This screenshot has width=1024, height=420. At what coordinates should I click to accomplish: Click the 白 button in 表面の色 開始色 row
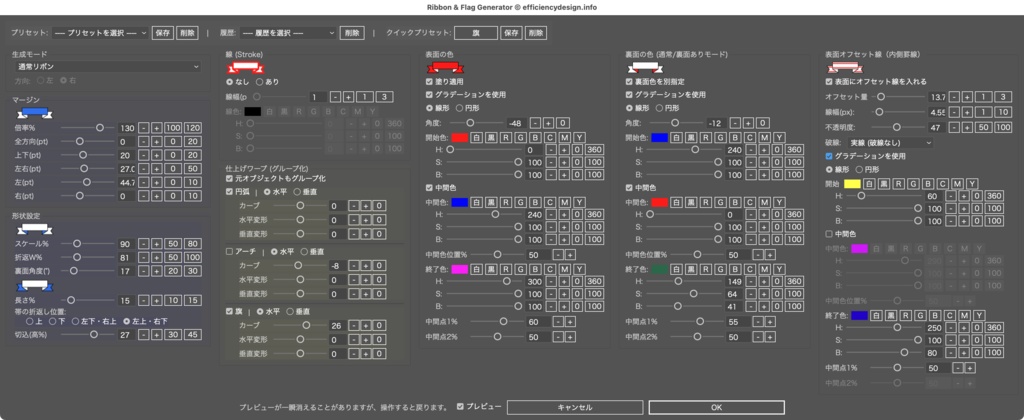pyautogui.click(x=477, y=138)
